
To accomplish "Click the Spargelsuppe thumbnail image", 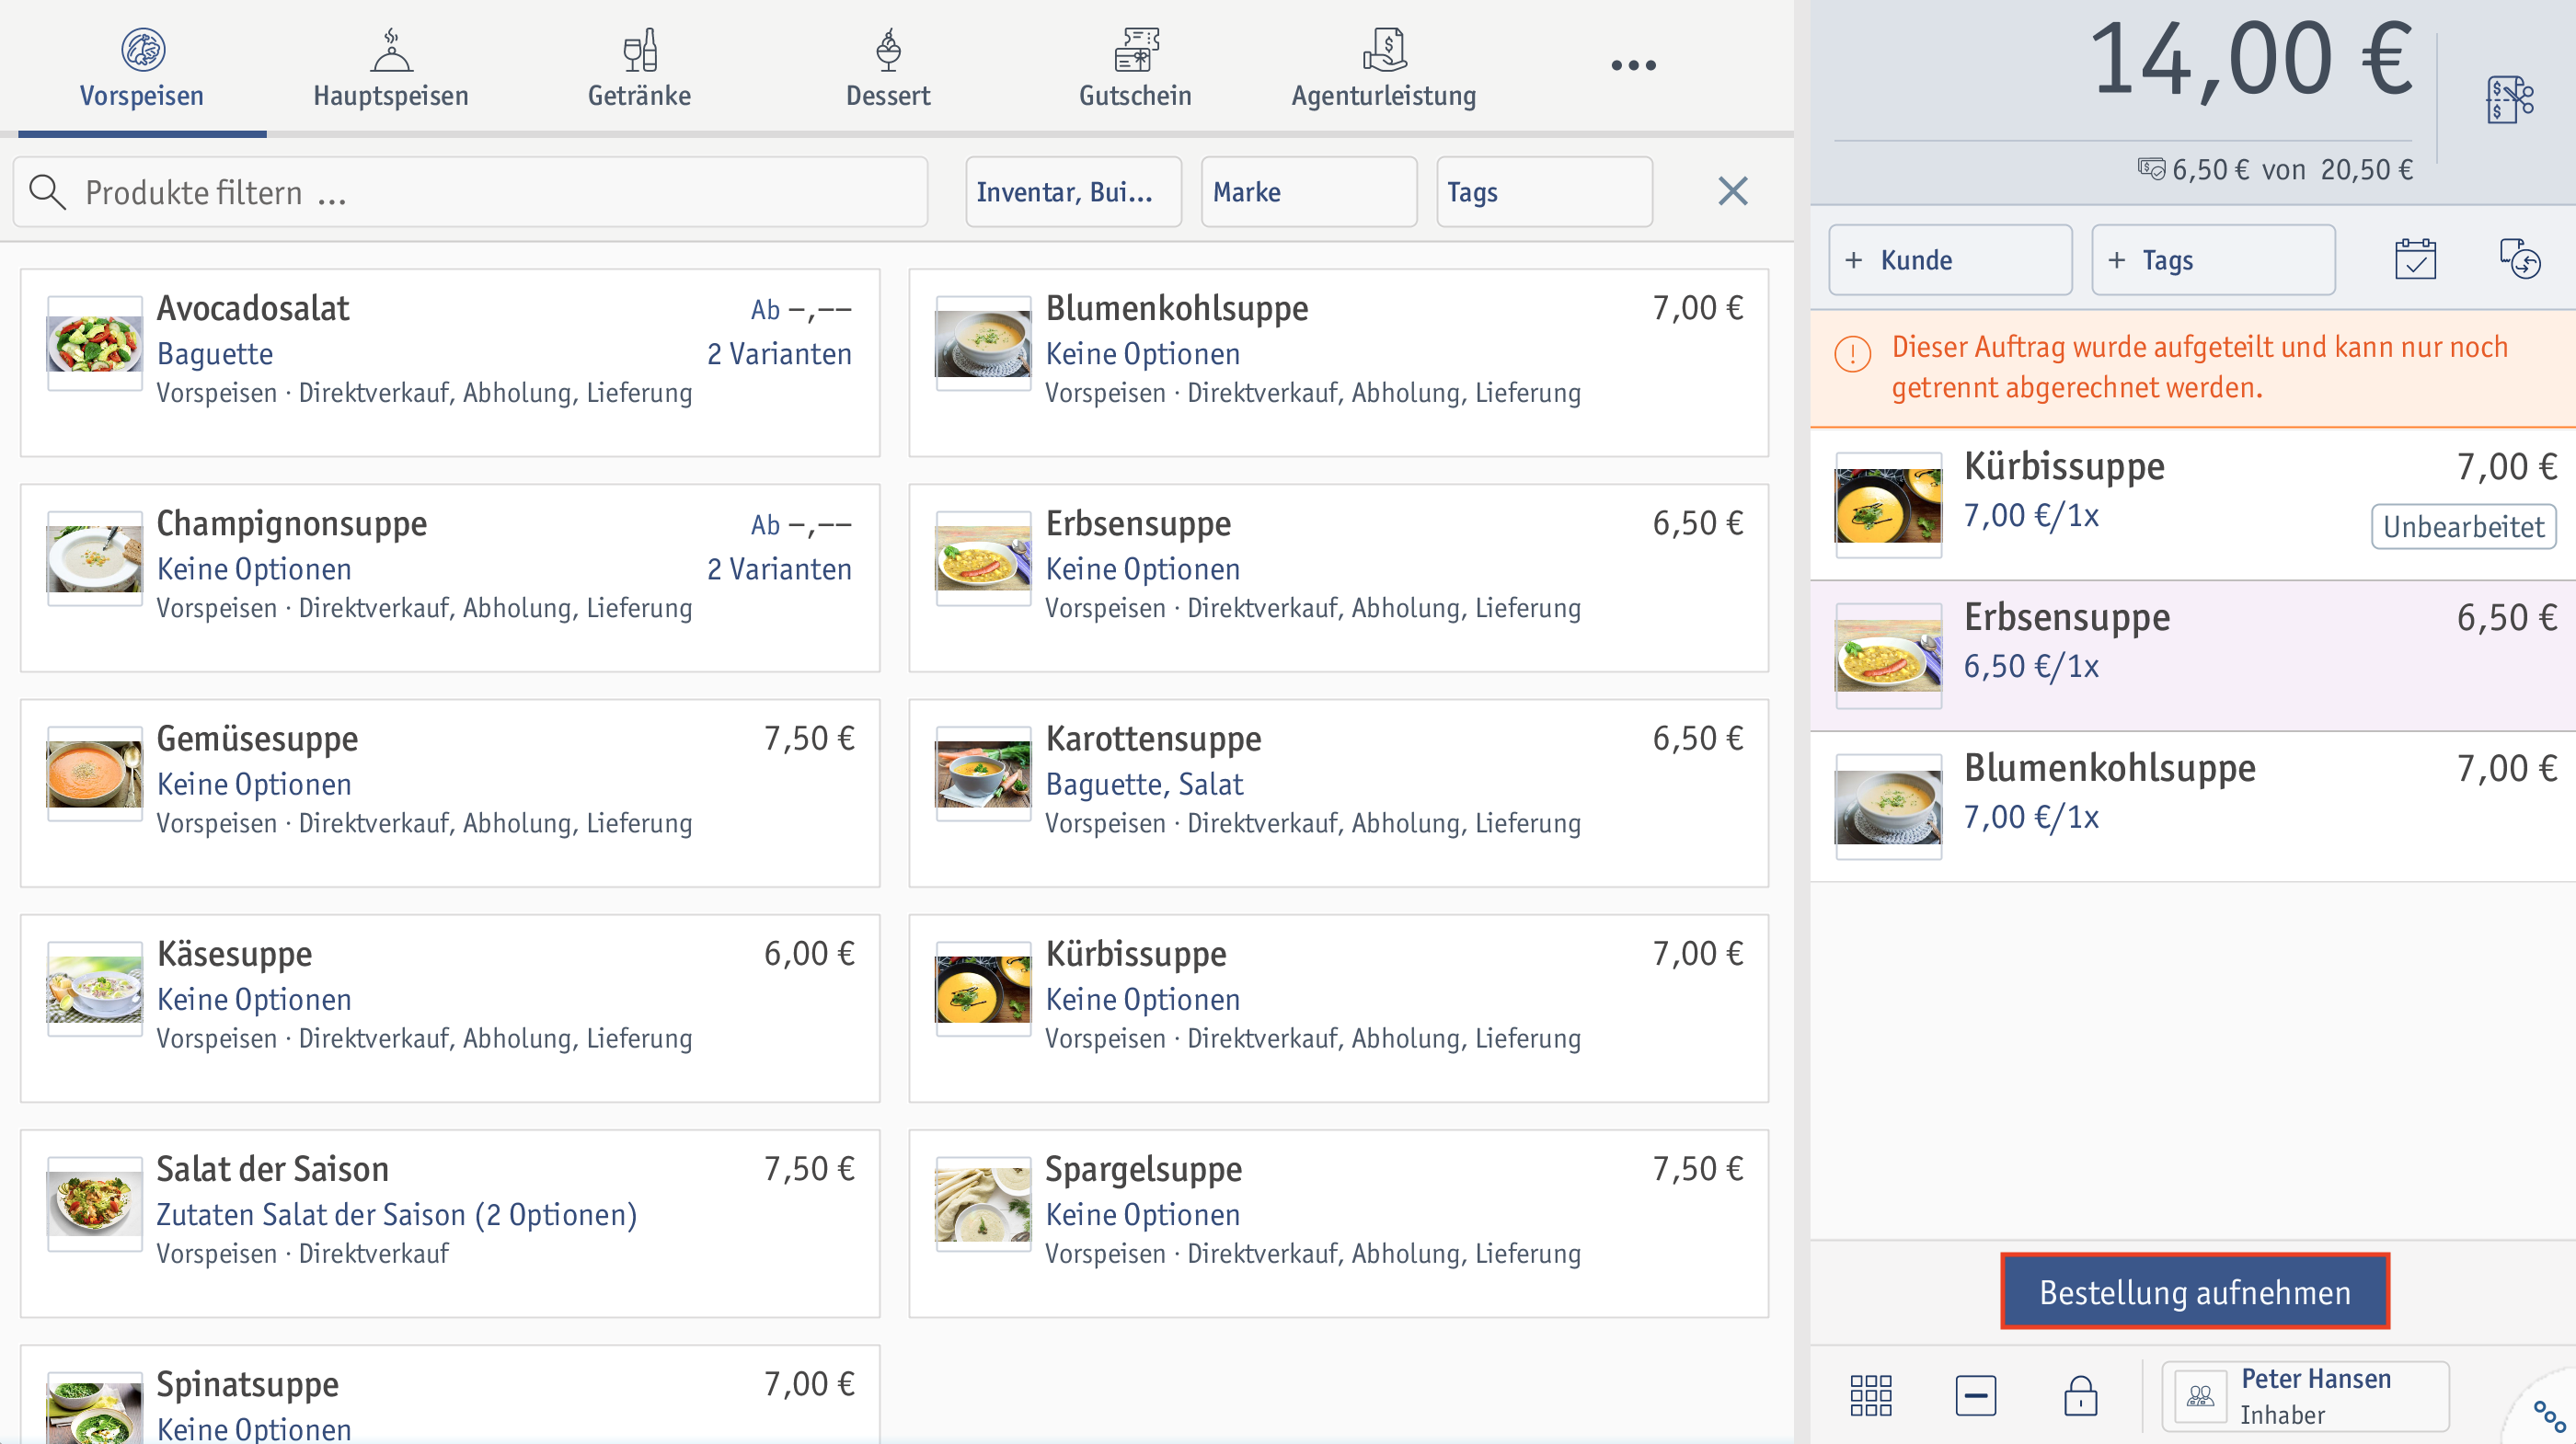I will click(983, 1203).
